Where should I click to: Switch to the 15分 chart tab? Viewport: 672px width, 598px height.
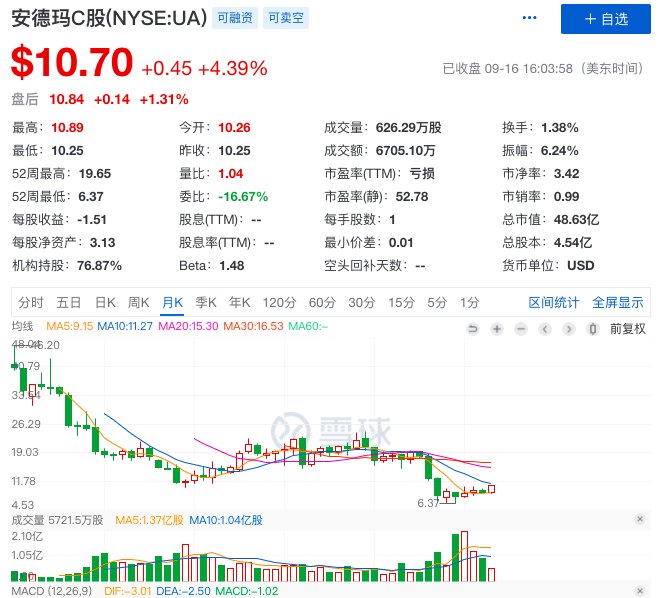pos(401,303)
